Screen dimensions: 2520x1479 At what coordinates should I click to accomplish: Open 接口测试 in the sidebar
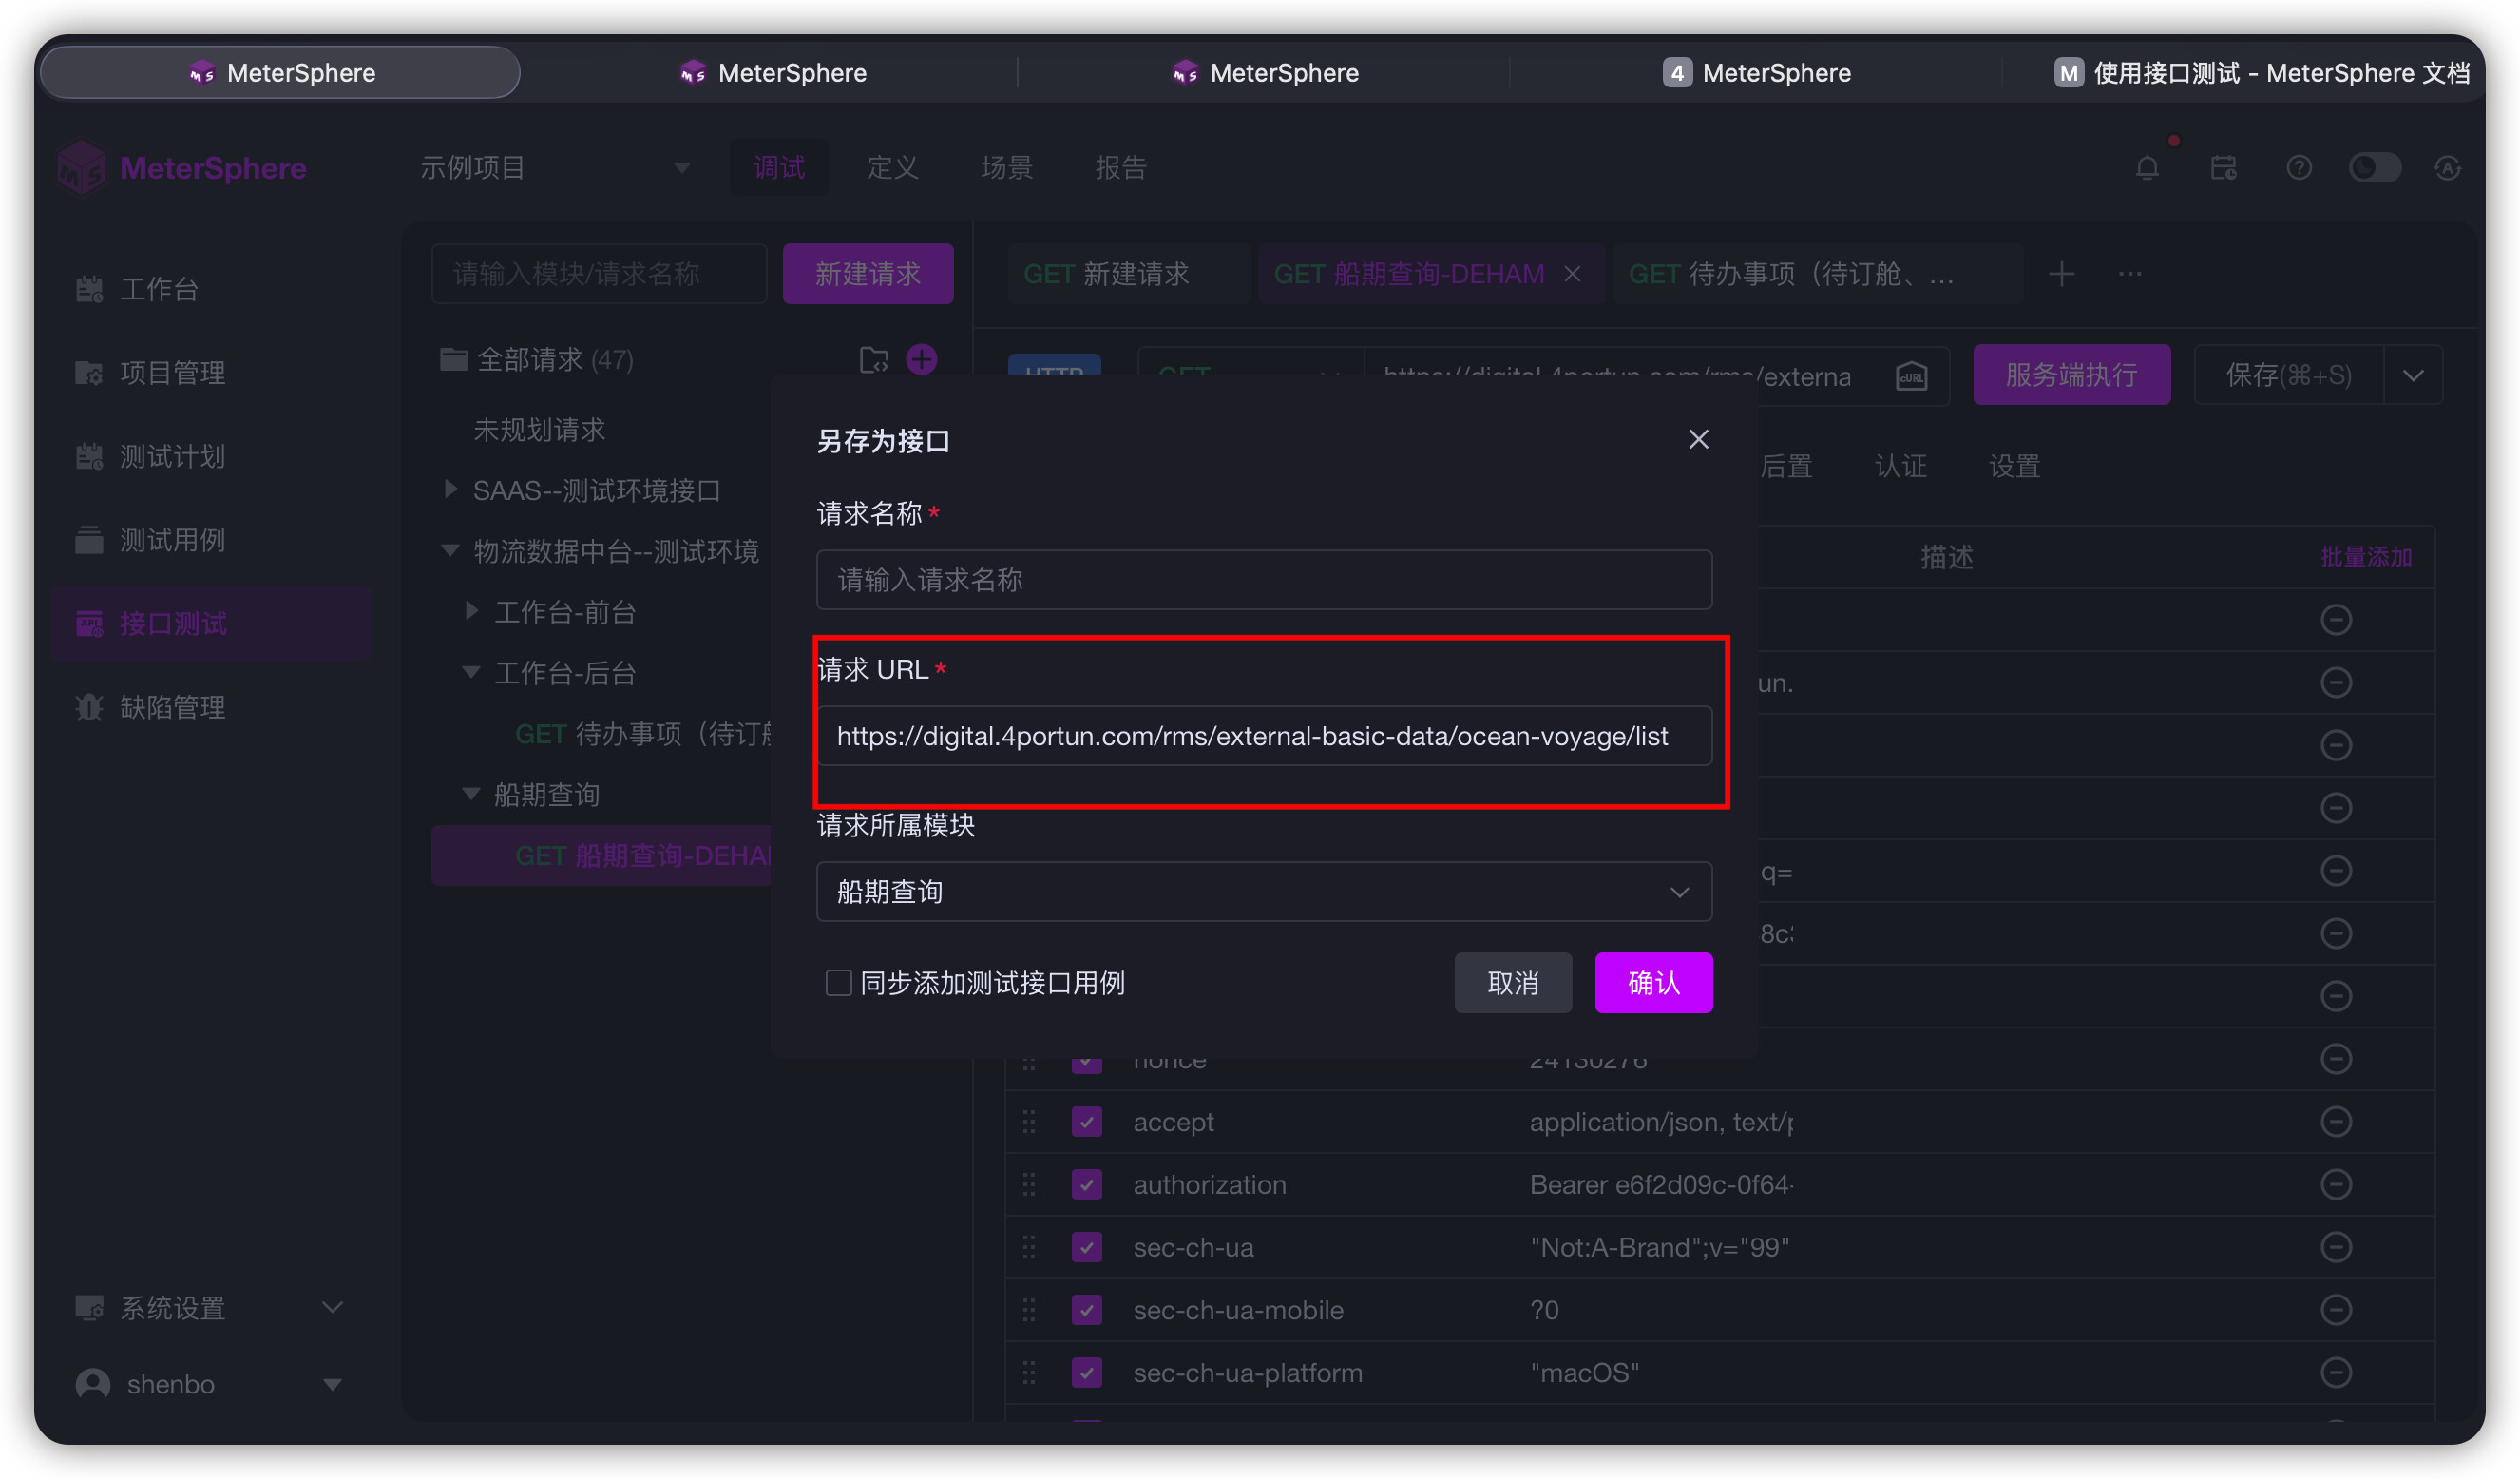coord(173,624)
